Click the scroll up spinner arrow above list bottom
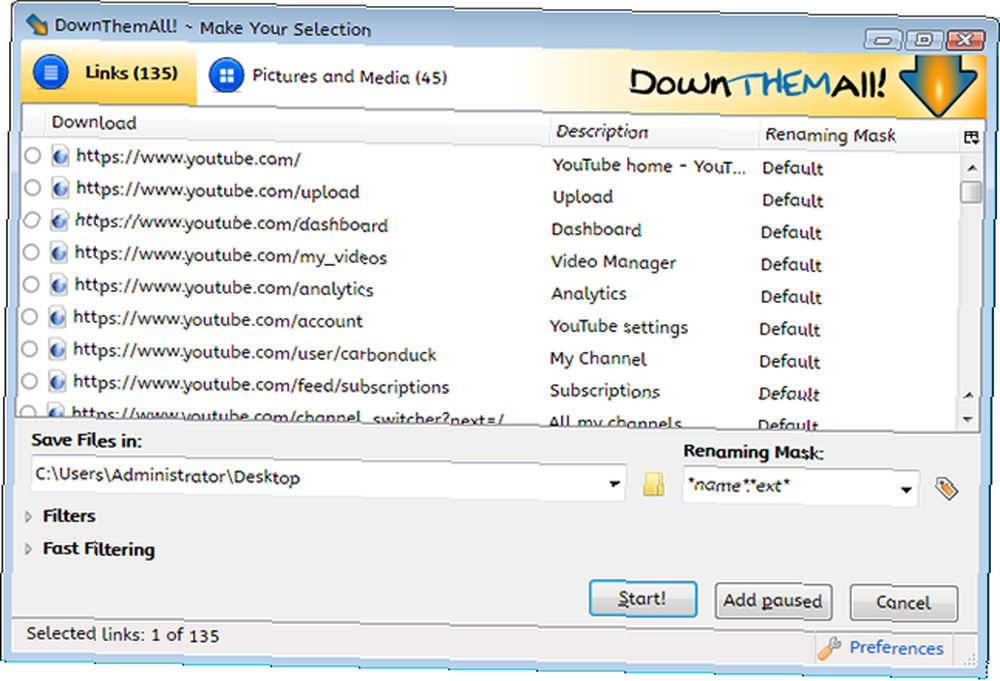1000x681 pixels. 968,395
